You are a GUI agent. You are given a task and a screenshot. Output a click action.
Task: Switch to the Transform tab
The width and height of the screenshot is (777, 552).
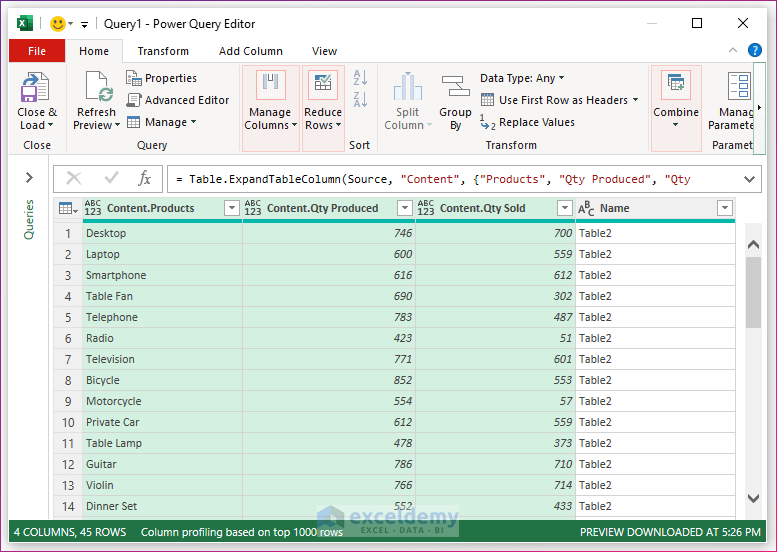click(x=163, y=51)
